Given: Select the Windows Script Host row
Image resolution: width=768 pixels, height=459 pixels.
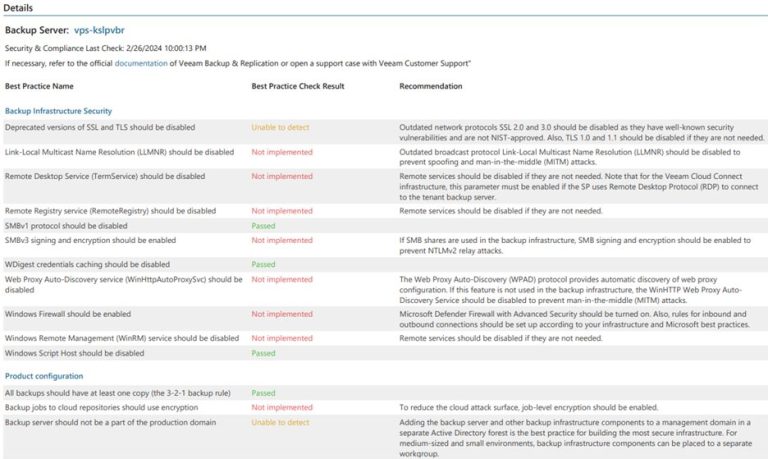Looking at the screenshot, I should pyautogui.click(x=75, y=353).
